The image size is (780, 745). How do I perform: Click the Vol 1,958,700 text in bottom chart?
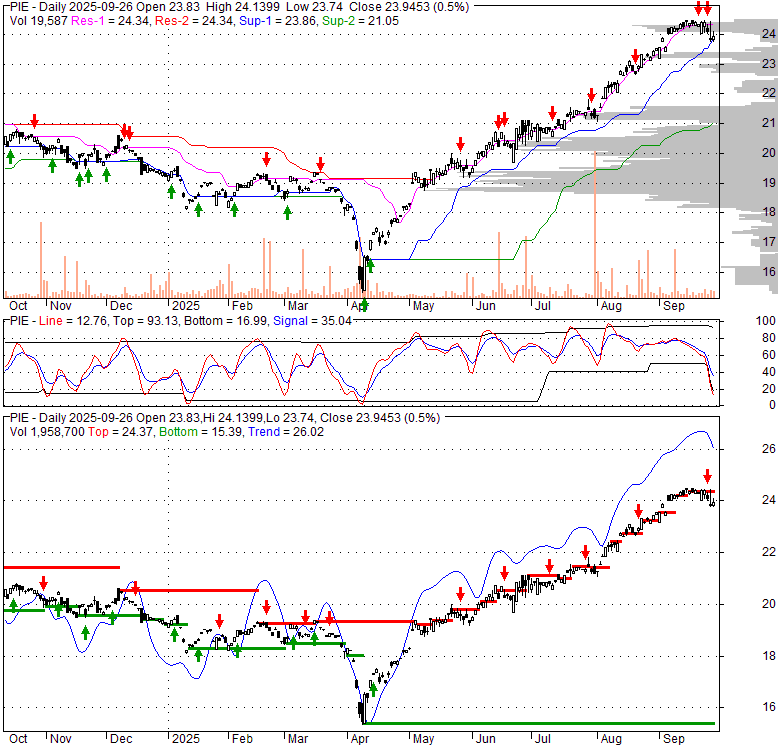[x=47, y=432]
